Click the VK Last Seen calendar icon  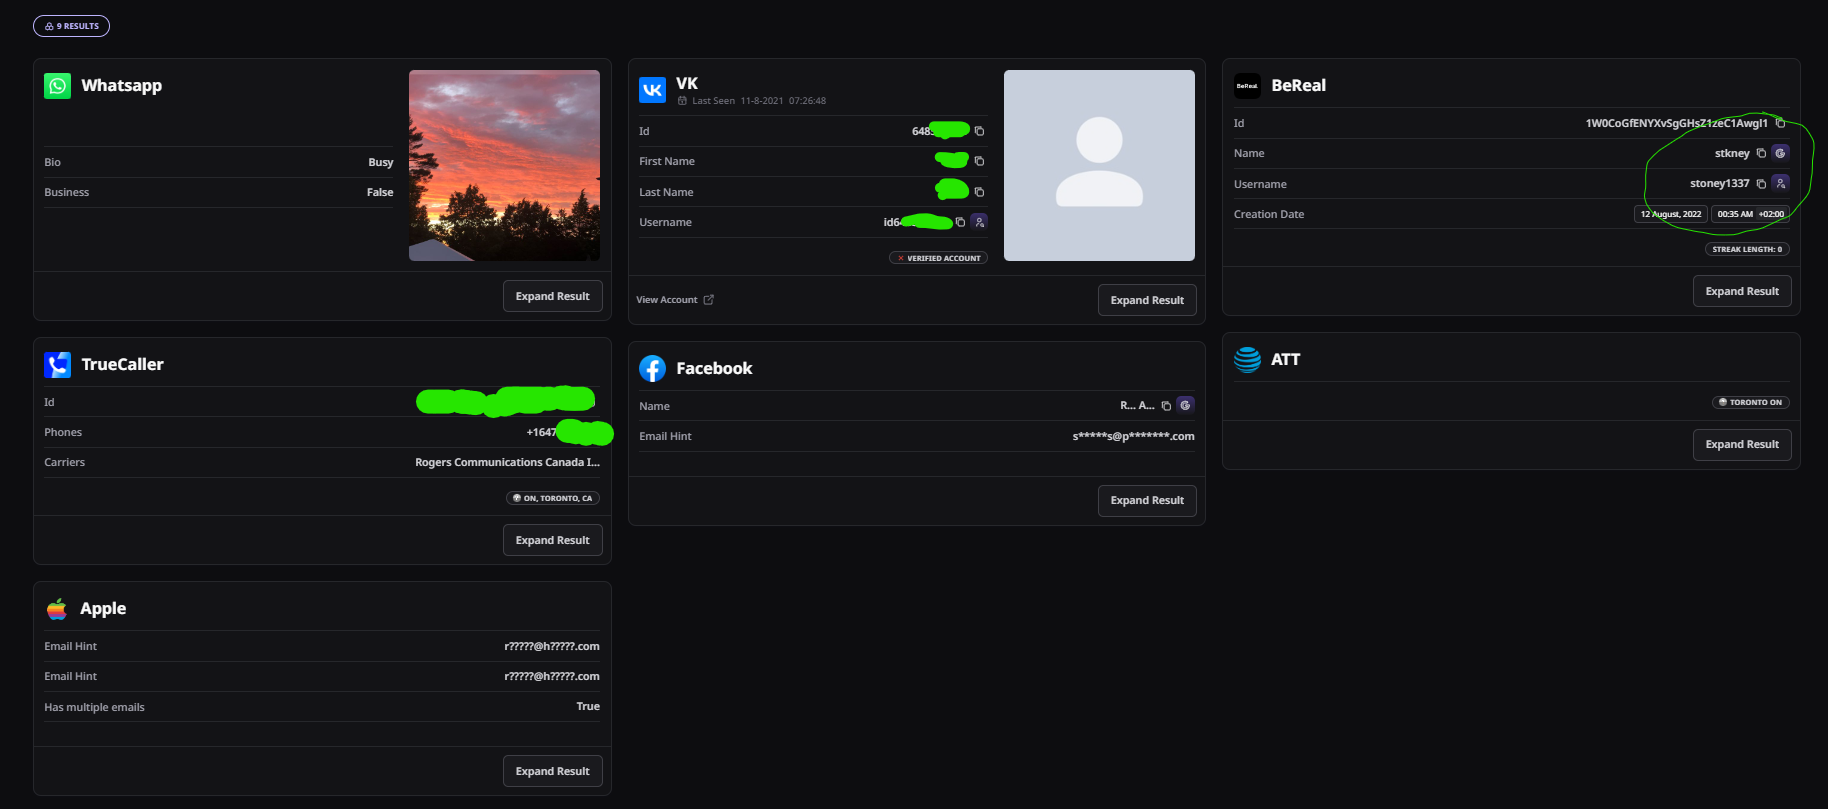pyautogui.click(x=682, y=101)
